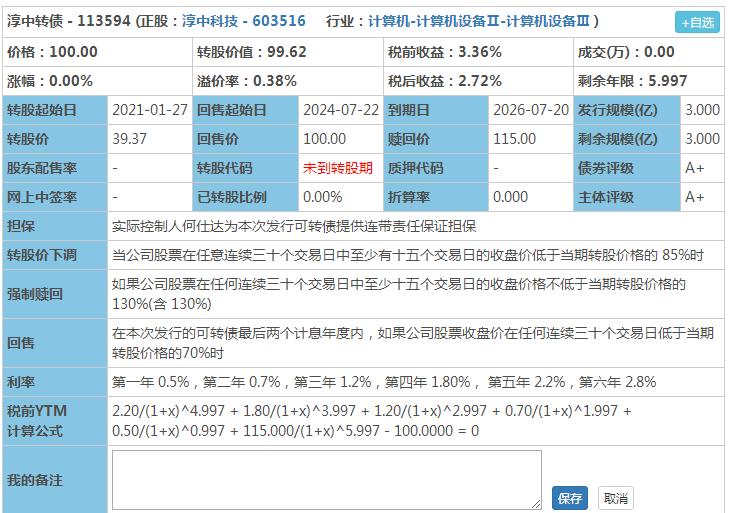Screen dimensions: 736x513
Task: Select 转股起始日 date 2021-01-27
Action: coord(150,110)
